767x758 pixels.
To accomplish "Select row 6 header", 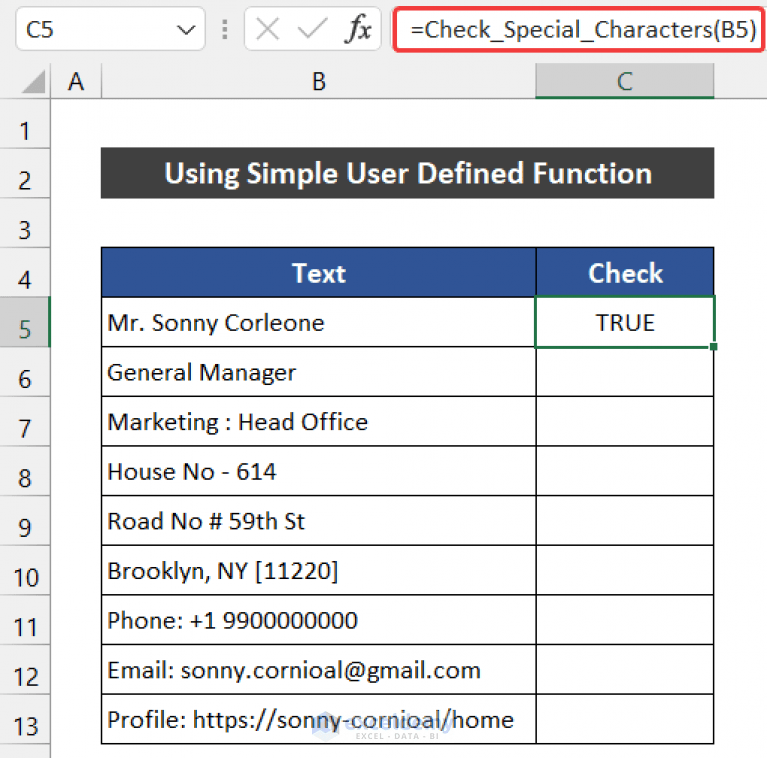I will click(25, 372).
